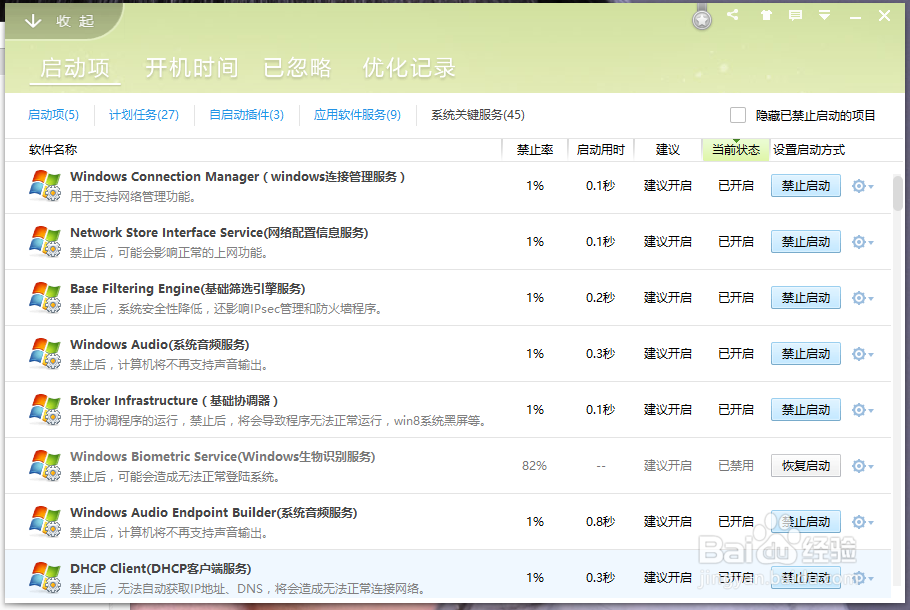Open gear settings for Base Filtering Engine

click(x=862, y=298)
